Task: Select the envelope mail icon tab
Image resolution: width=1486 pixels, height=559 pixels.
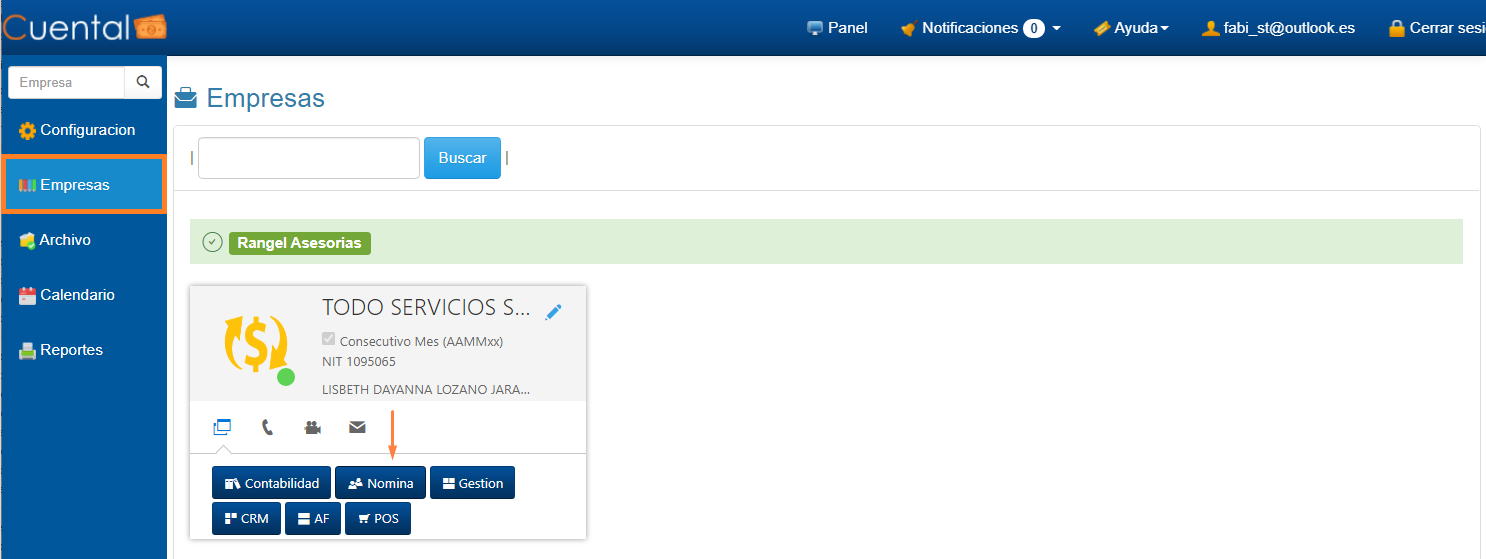Action: click(x=357, y=427)
